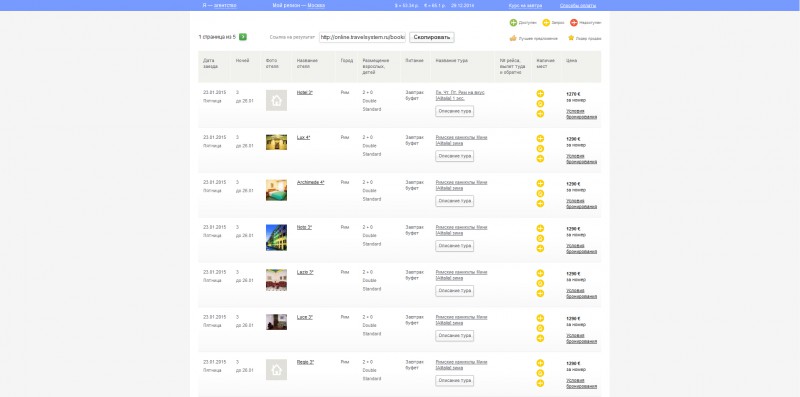
Task: Click first availability icon in Regio 3* row
Action: point(540,363)
